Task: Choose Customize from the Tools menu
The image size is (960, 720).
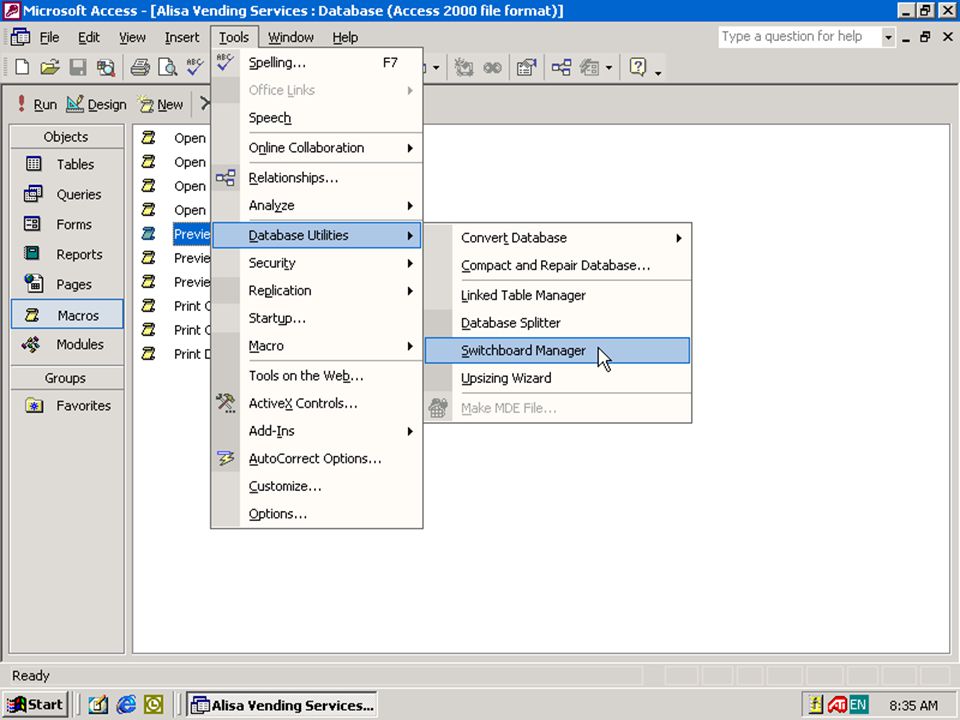Action: click(317, 486)
